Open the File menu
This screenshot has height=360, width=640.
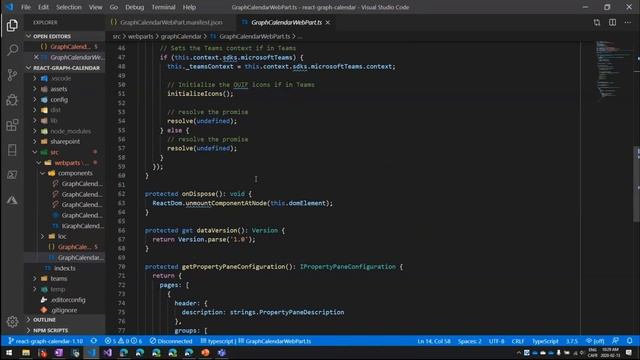tap(26, 7)
